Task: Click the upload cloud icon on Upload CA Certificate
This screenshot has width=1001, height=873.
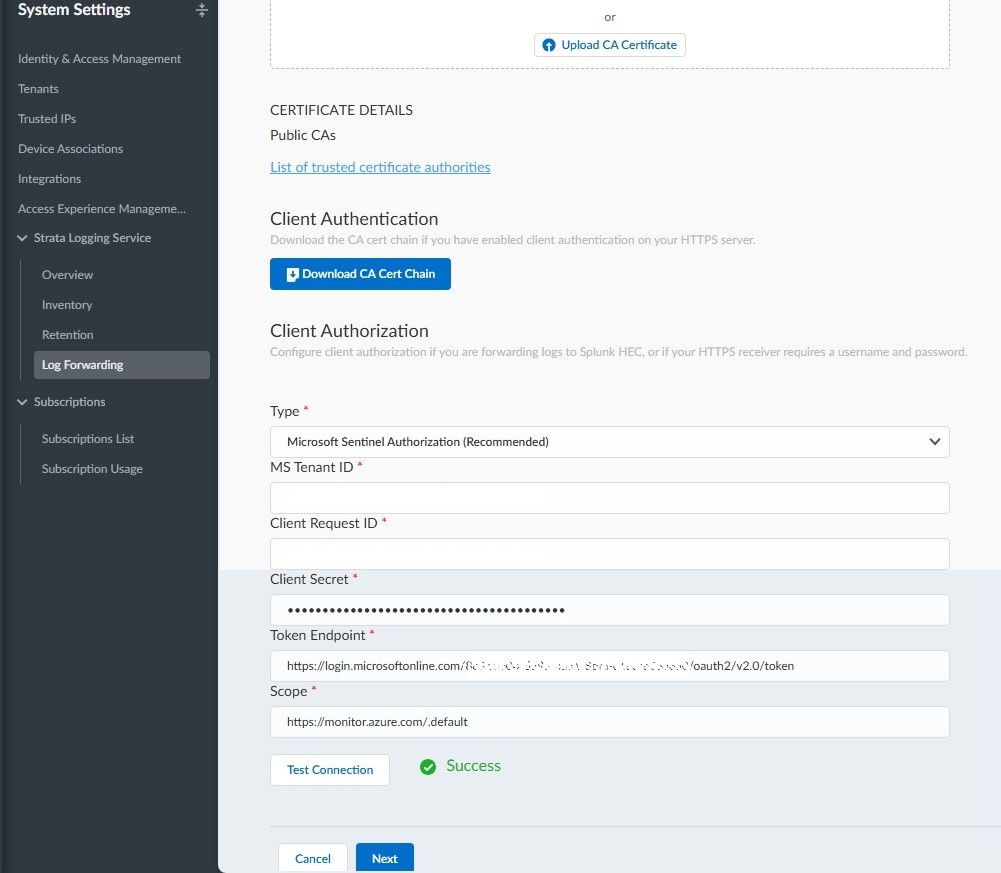Action: tap(548, 45)
